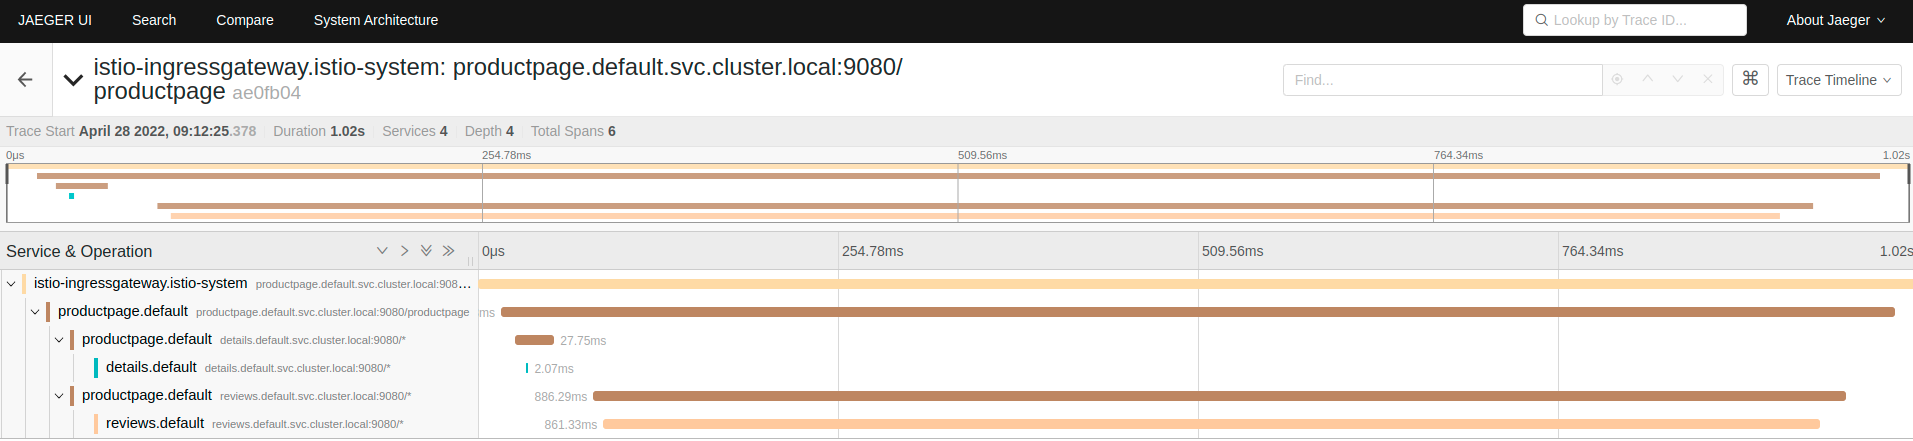Select details.default span row
The image size is (1913, 441).
pyautogui.click(x=287, y=368)
